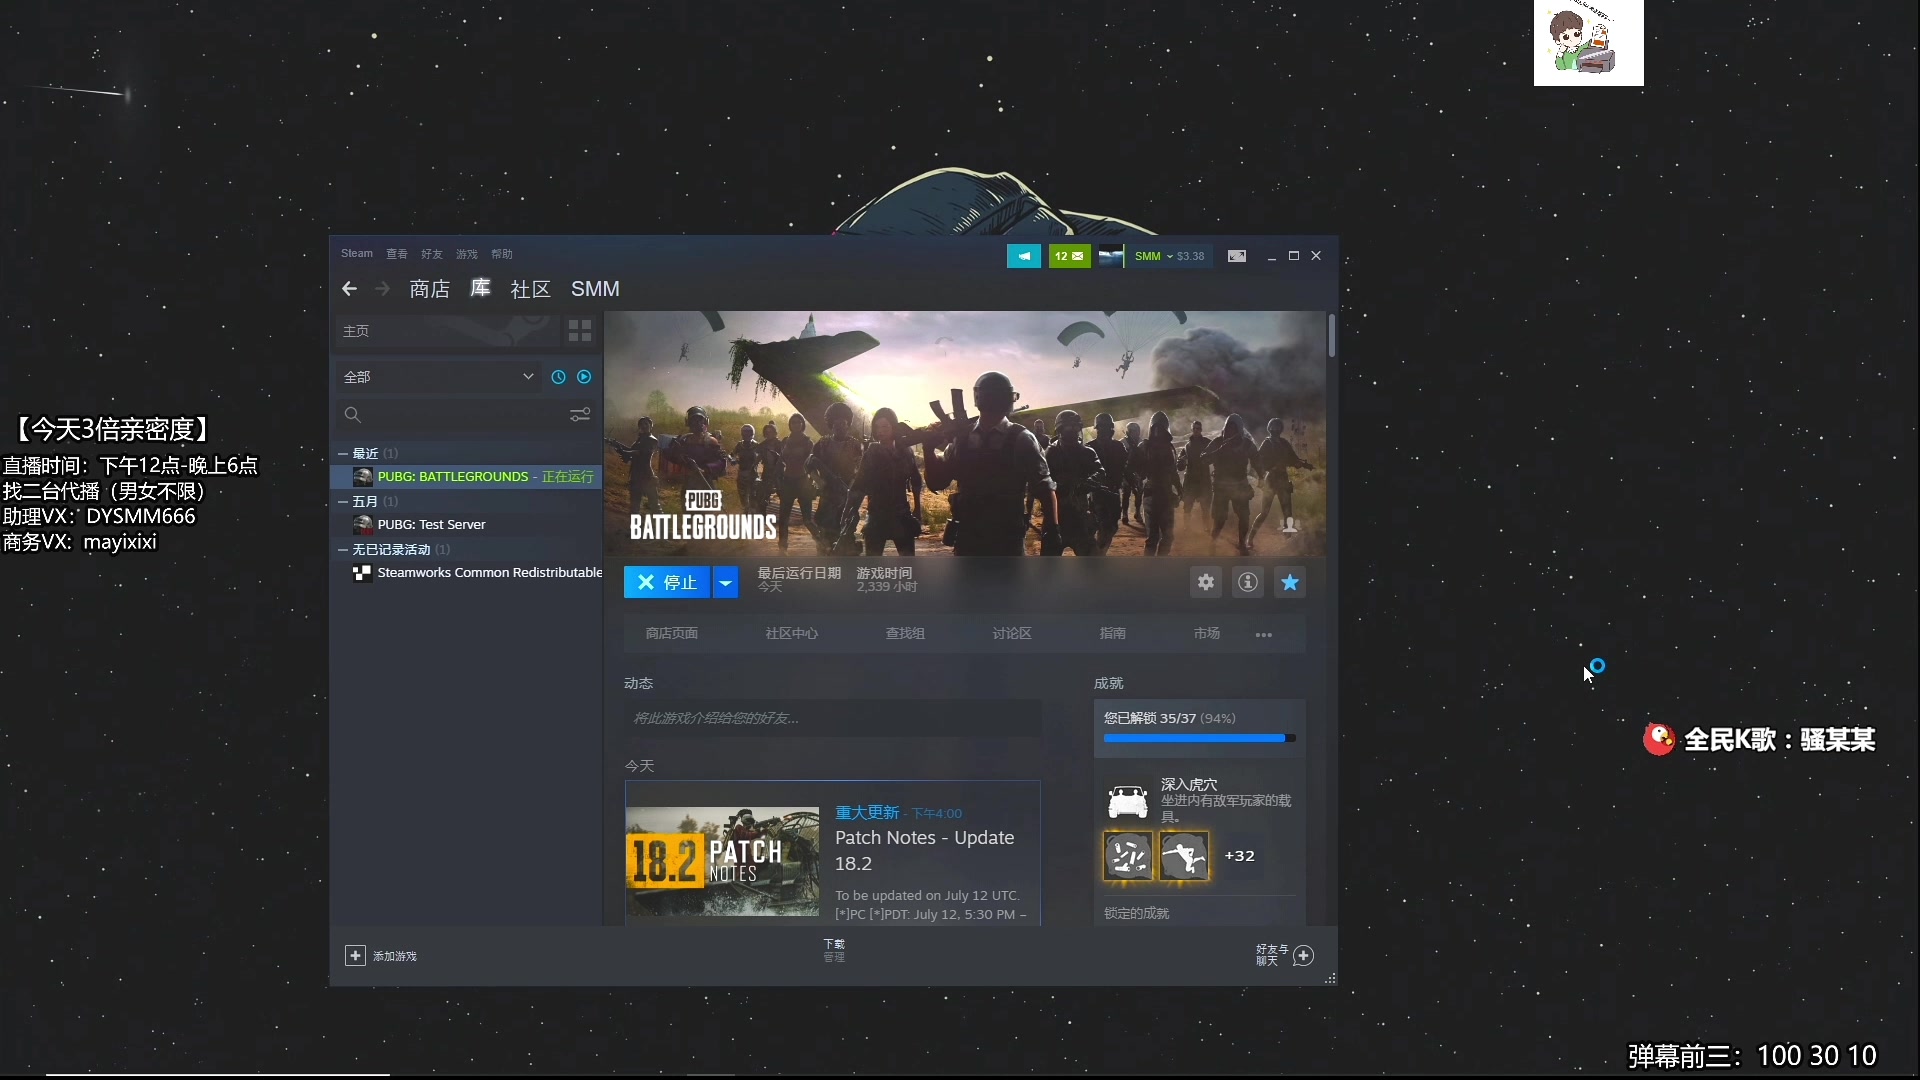Screen dimensions: 1920x1080
Task: Click second gold unlocked achievement icon
Action: pyautogui.click(x=1184, y=857)
